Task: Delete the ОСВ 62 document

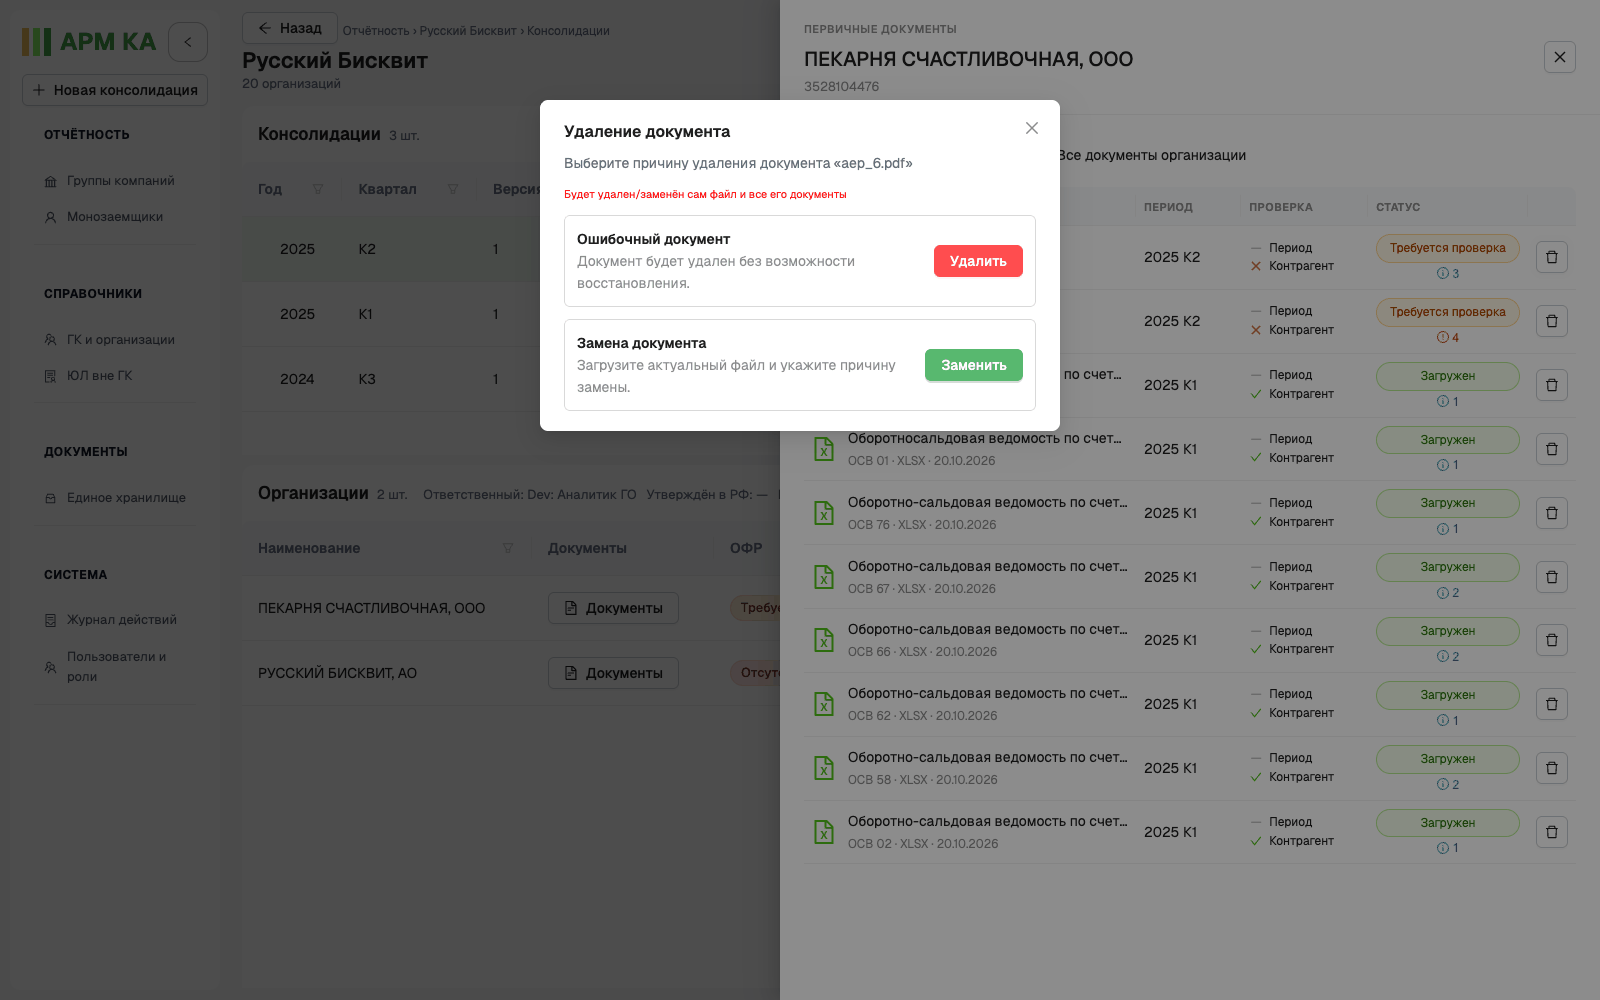Action: tap(1552, 704)
